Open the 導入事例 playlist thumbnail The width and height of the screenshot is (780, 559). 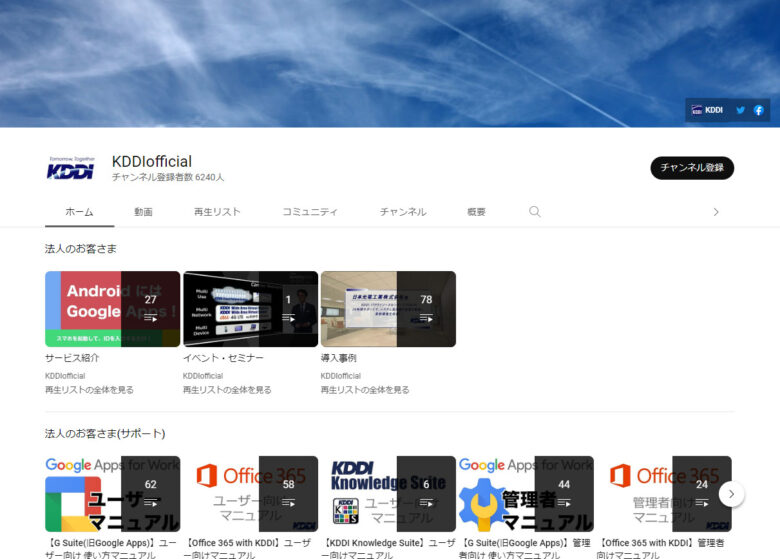pyautogui.click(x=388, y=309)
